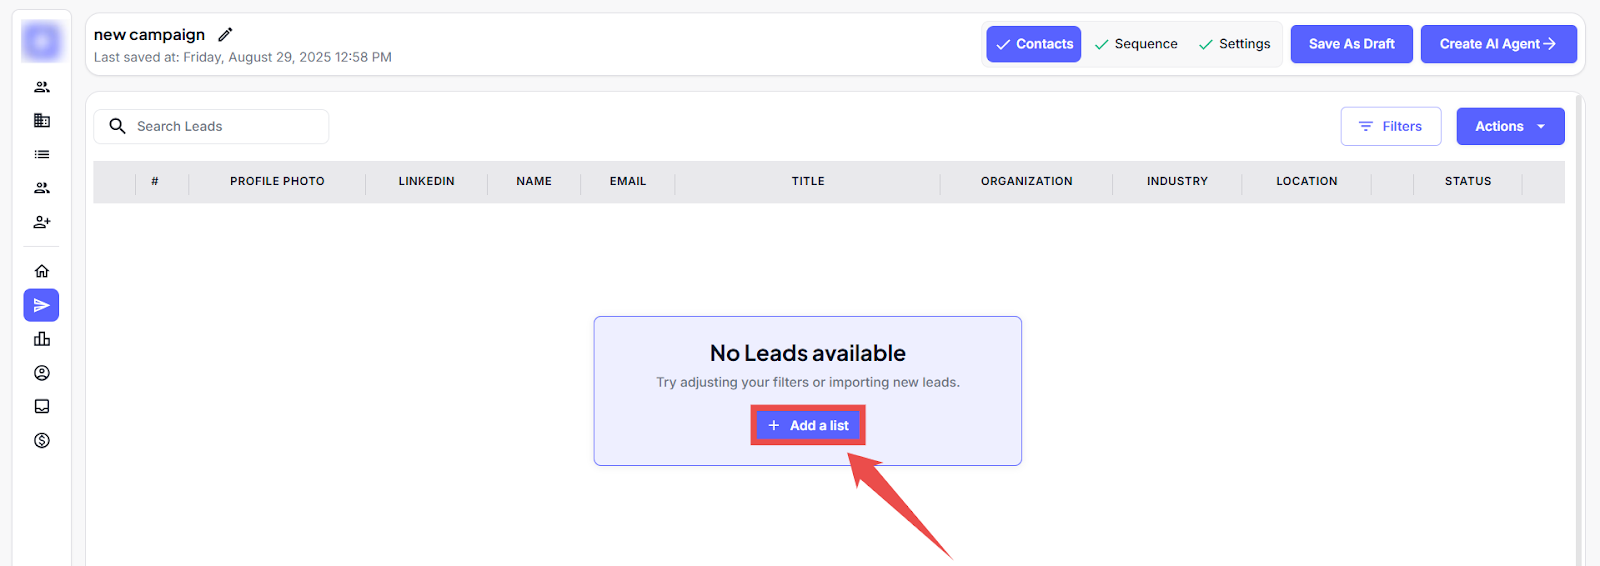Click the pencil icon to rename campaign
The height and width of the screenshot is (566, 1600).
[226, 35]
